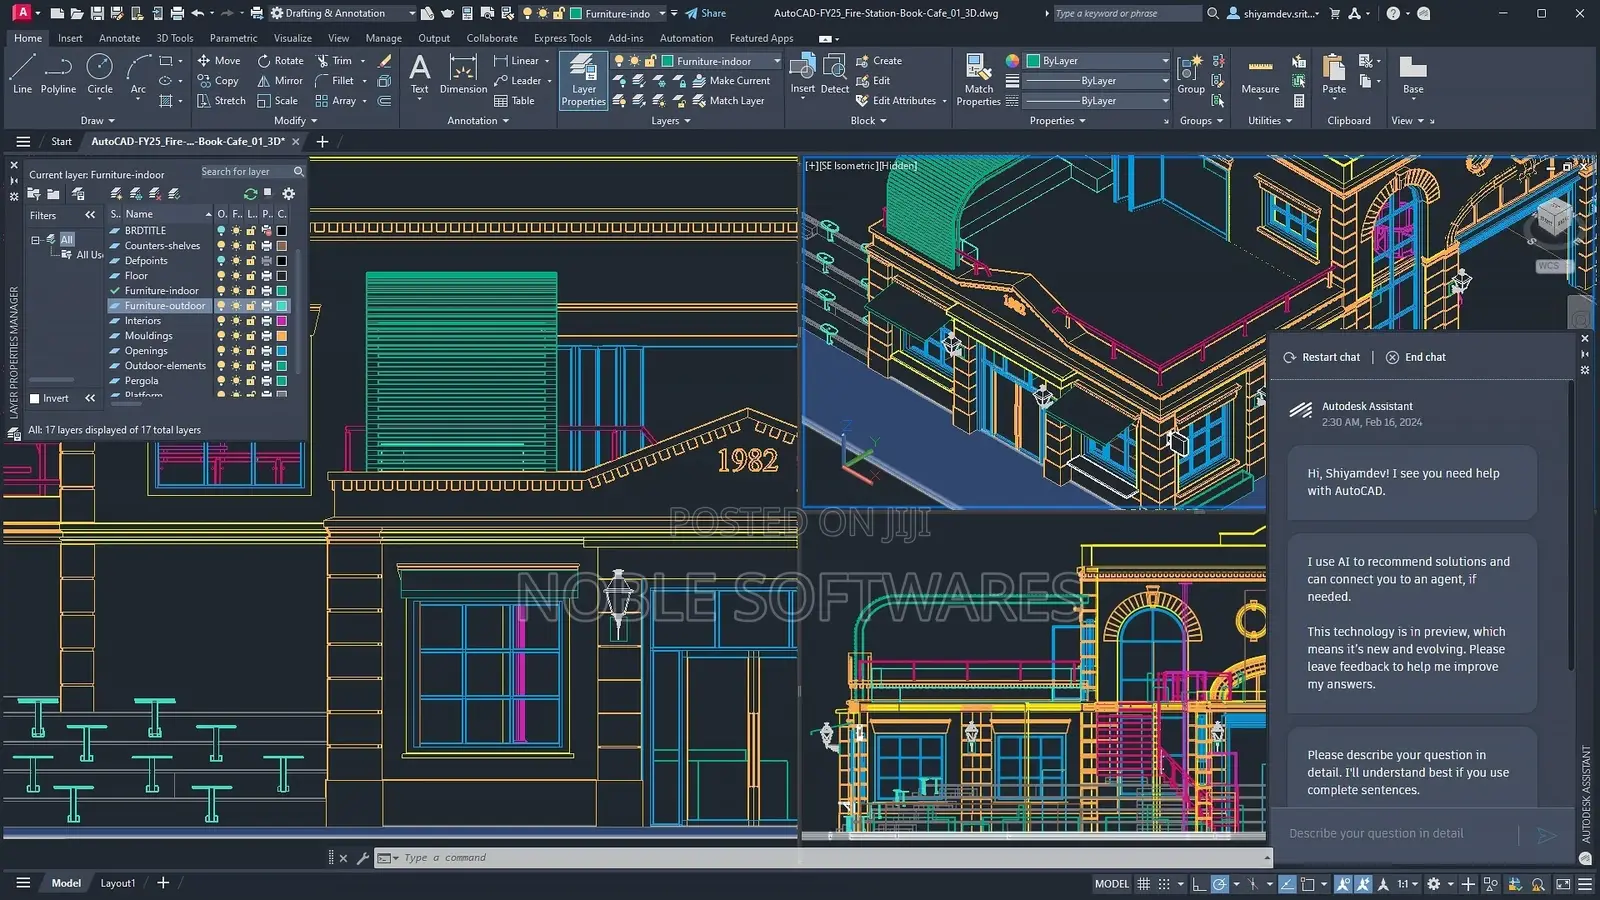
Task: Toggle on/off bulb for BRDTITLE layer
Action: [x=221, y=231]
